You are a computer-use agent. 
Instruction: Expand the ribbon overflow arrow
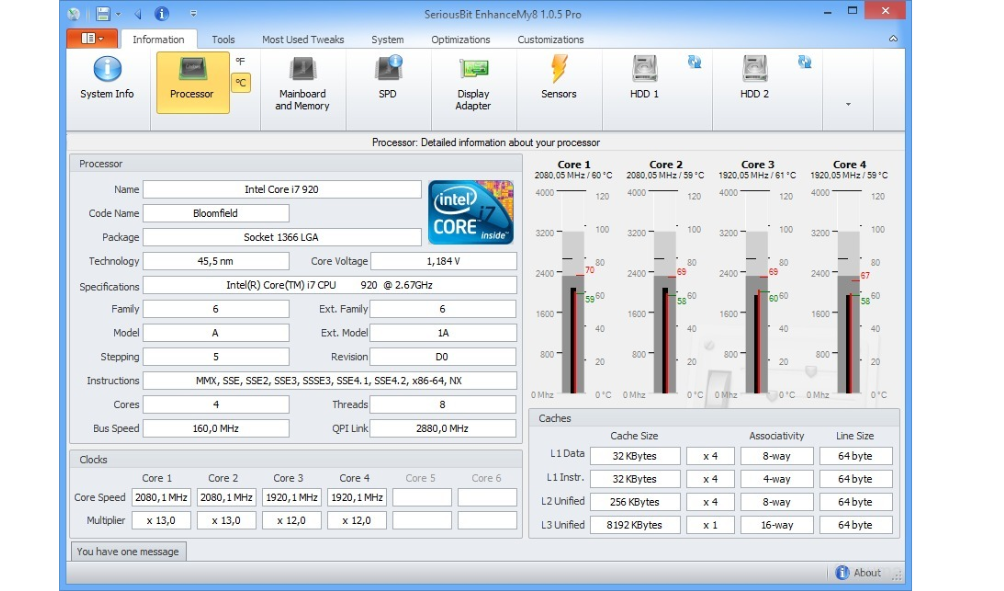tap(848, 104)
